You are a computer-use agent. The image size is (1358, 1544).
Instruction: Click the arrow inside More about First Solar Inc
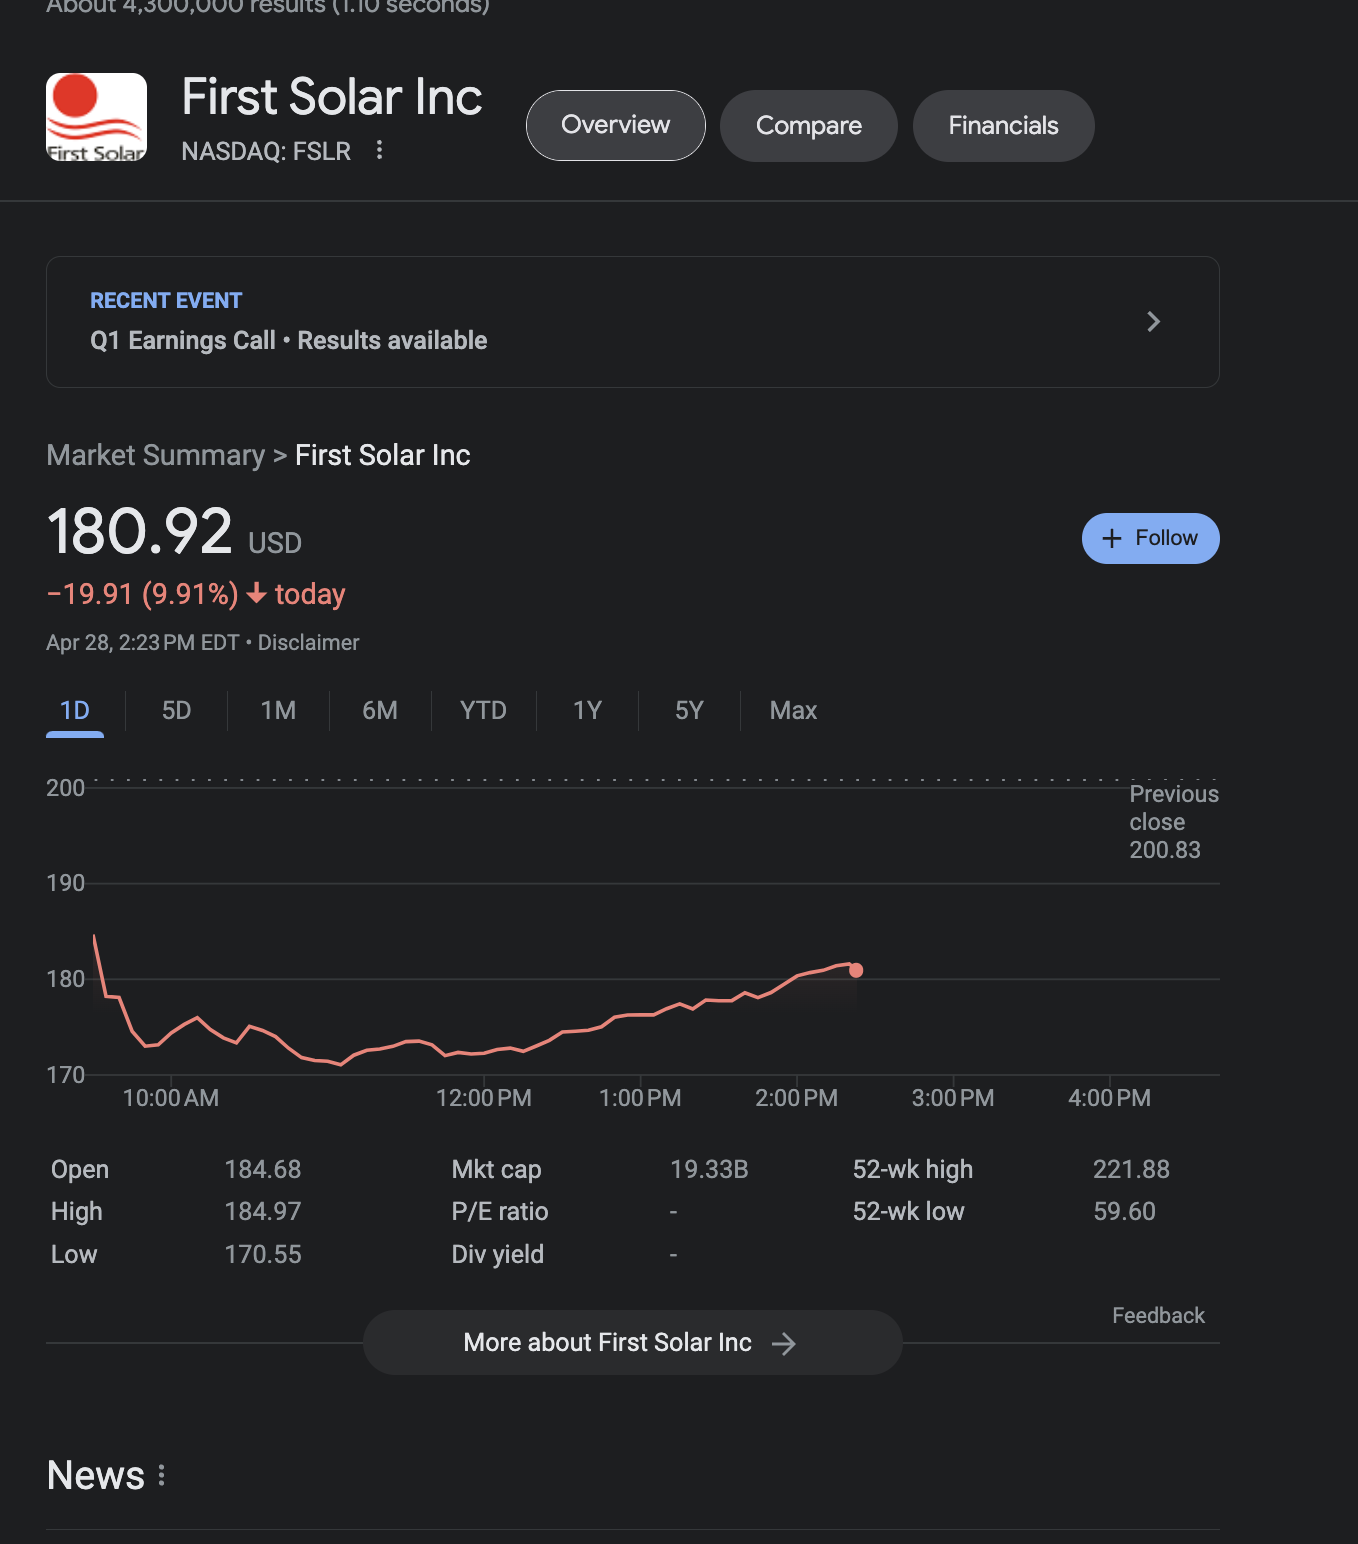(786, 1343)
